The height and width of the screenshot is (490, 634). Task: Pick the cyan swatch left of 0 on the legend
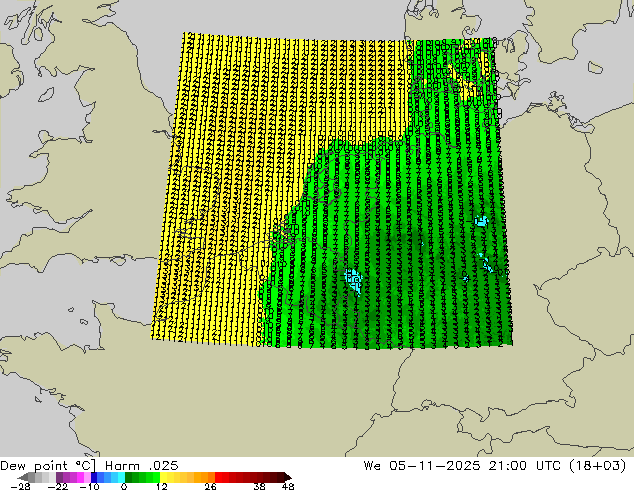(121, 477)
